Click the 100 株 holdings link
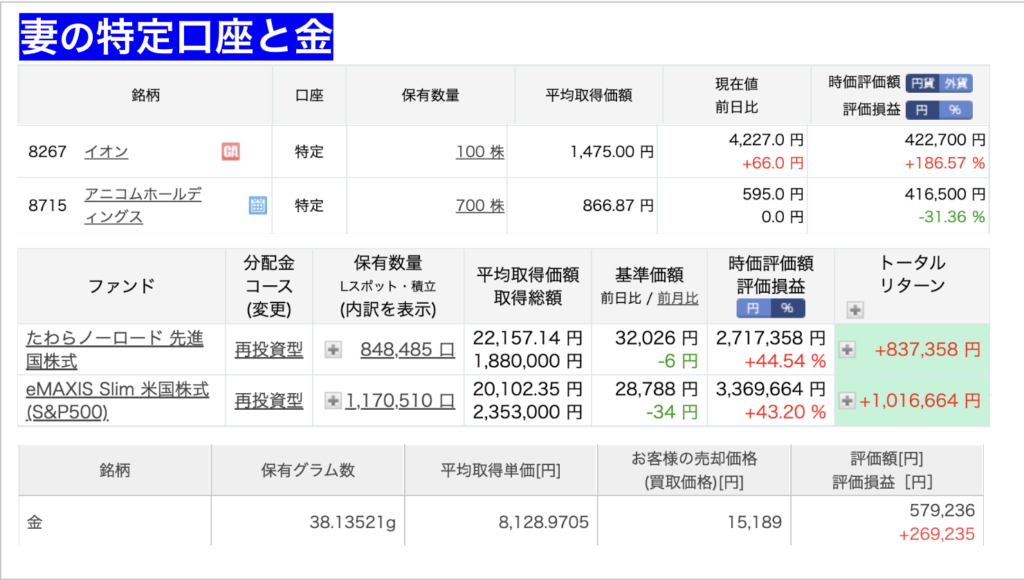The width and height of the screenshot is (1024, 580). (480, 152)
